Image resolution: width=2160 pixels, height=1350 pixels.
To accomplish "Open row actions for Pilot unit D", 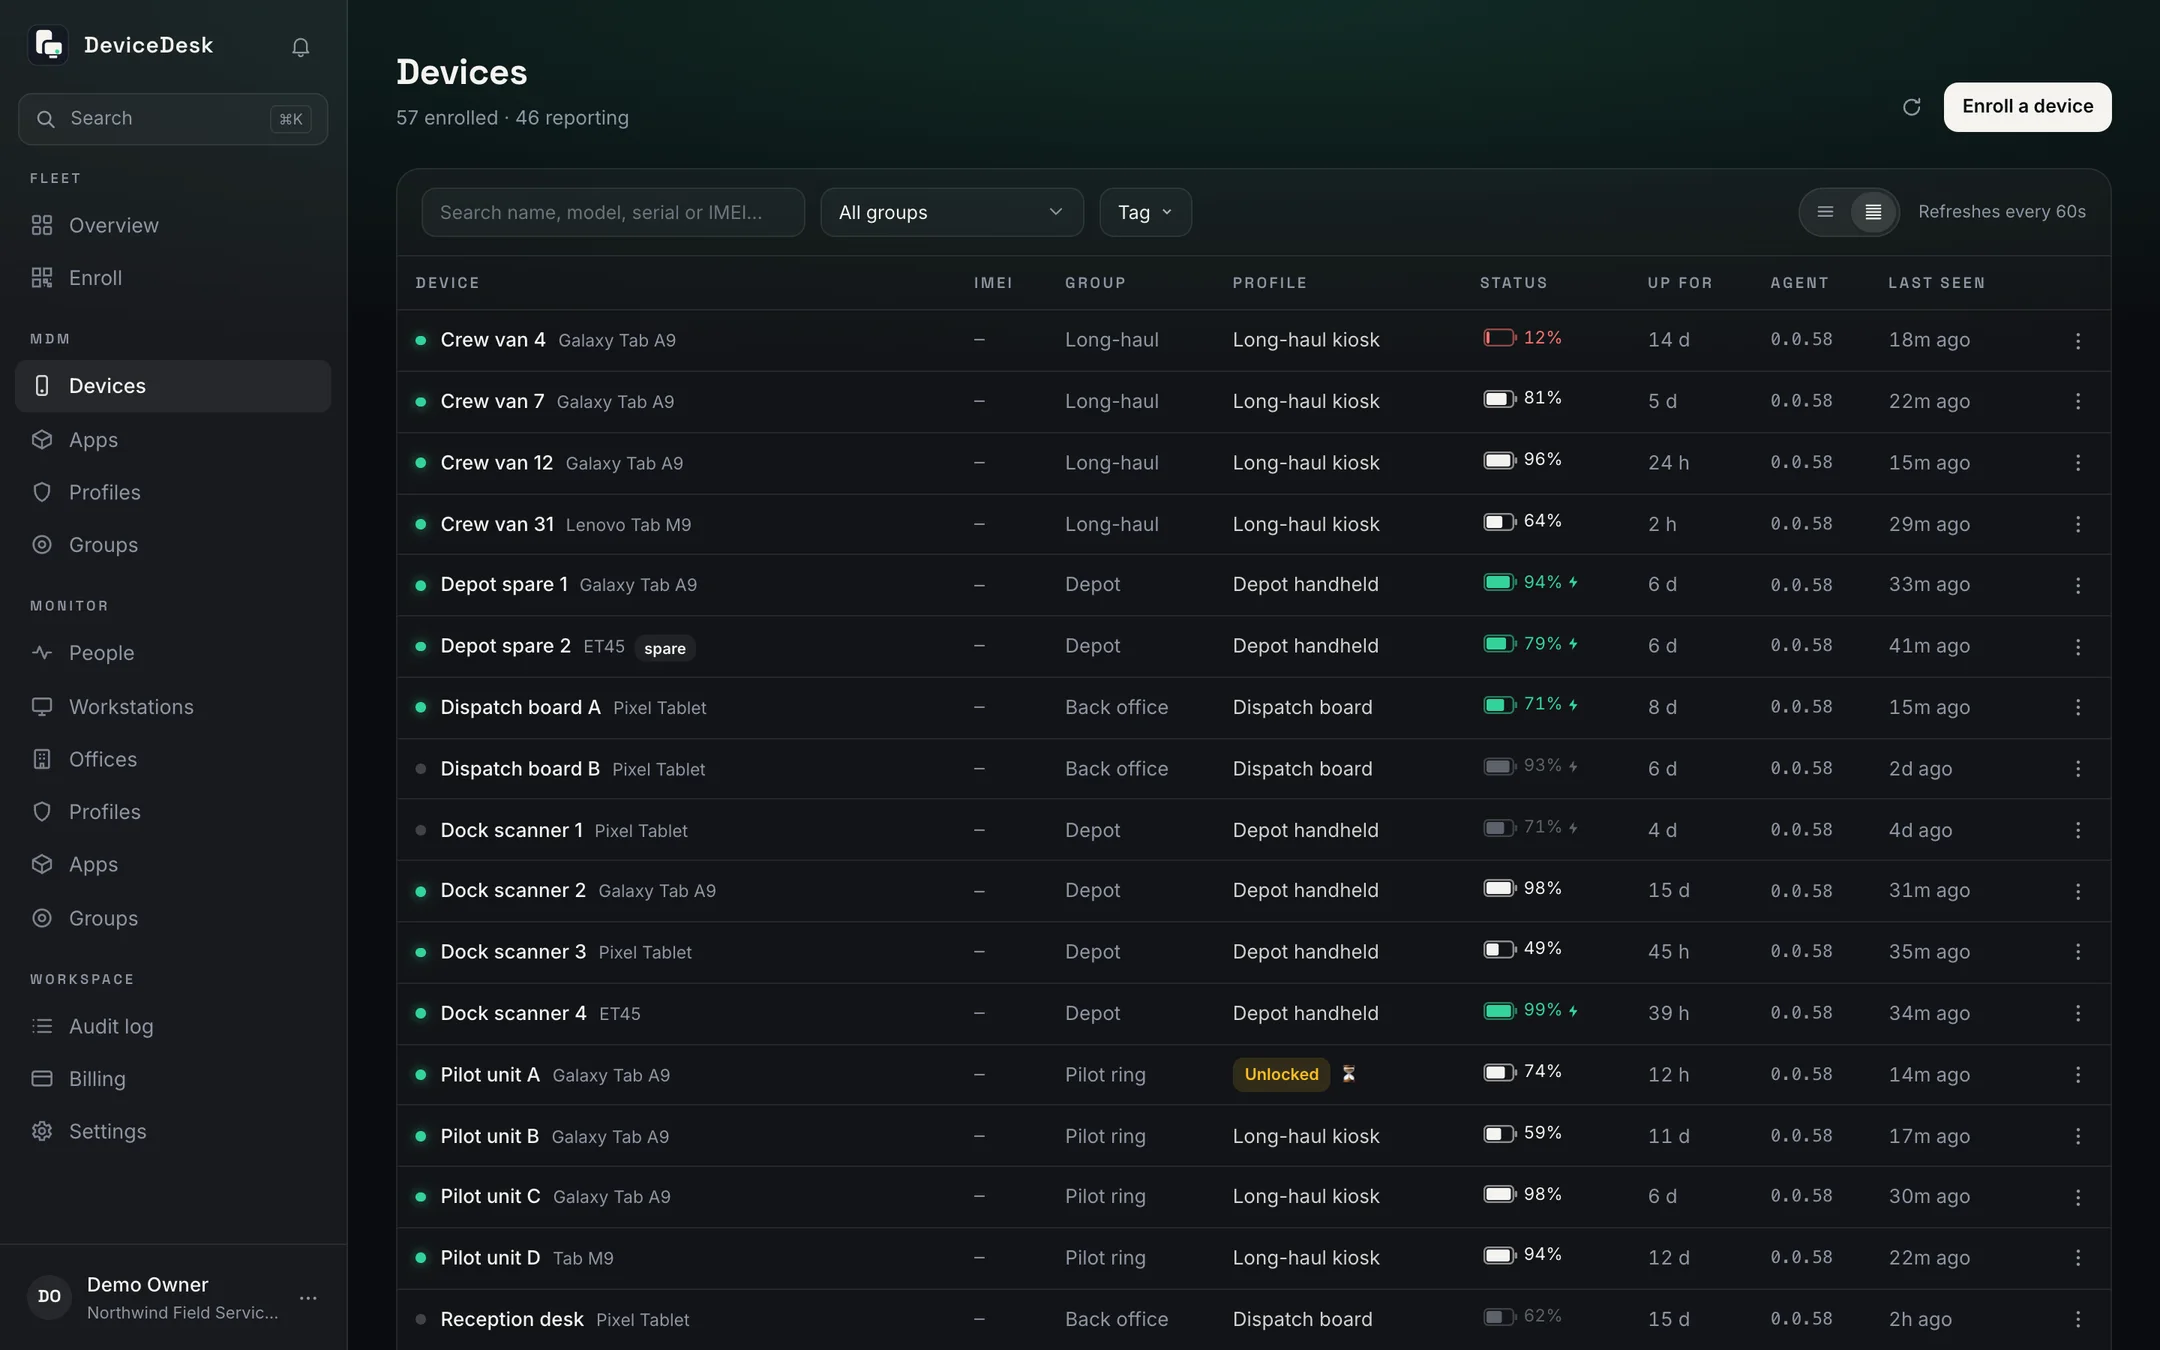I will (x=2078, y=1258).
